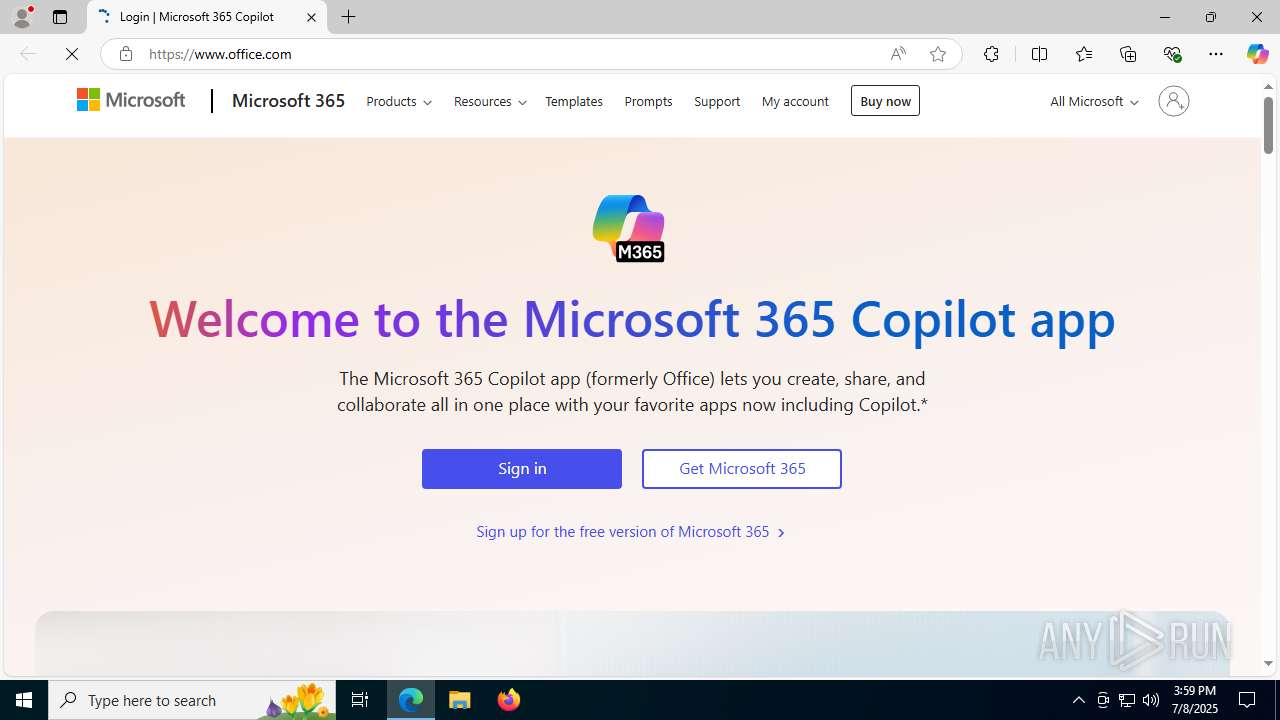Show hidden system tray icons
The height and width of the screenshot is (720, 1280).
click(x=1078, y=700)
